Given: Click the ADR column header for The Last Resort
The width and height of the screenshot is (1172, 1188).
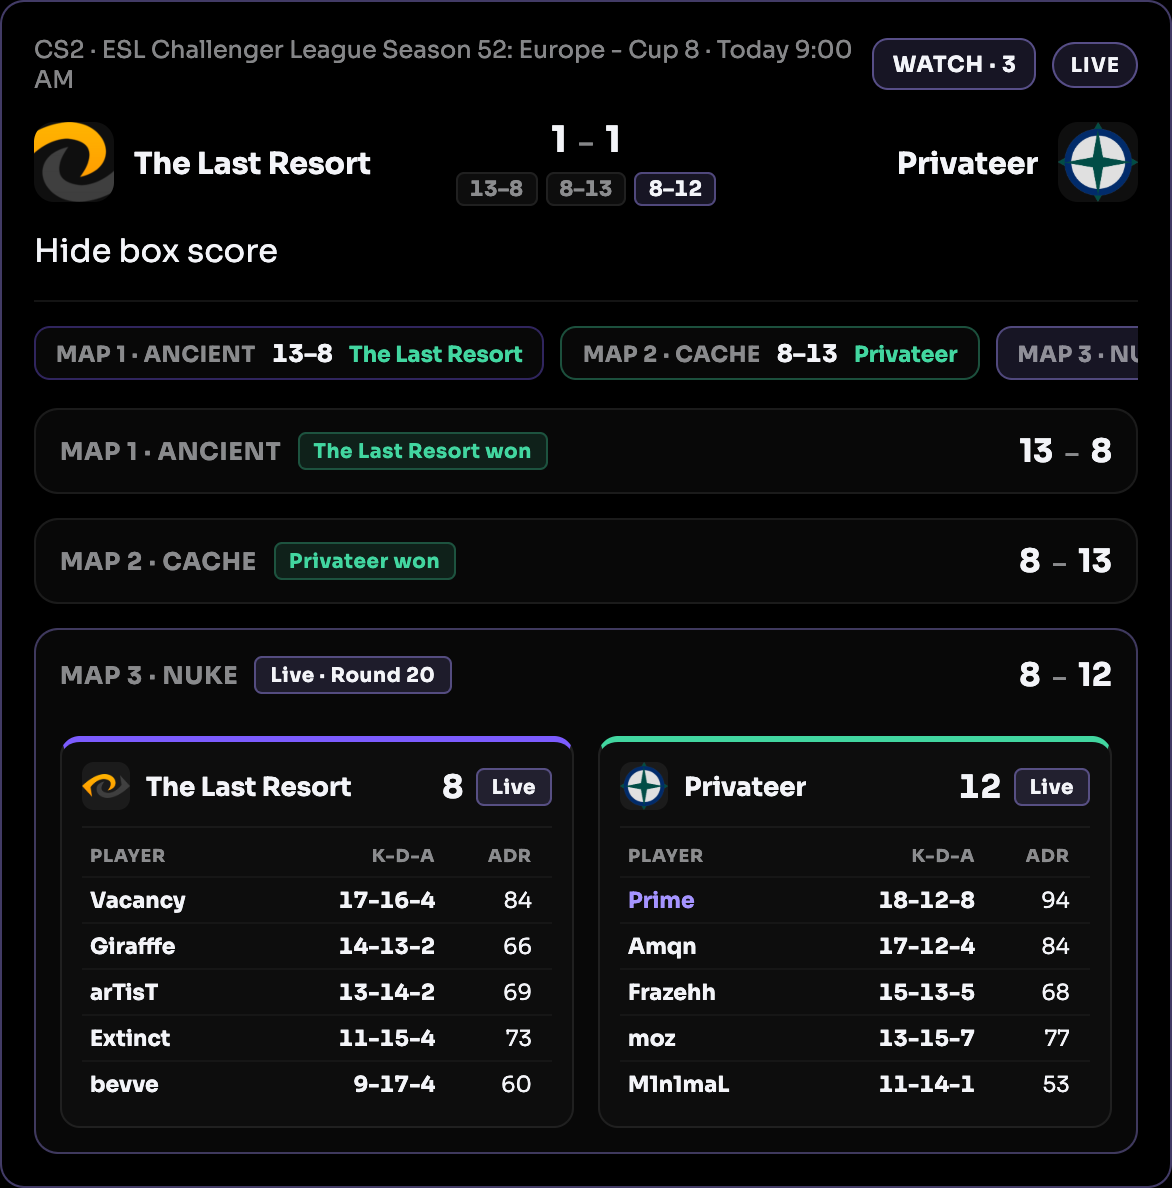Looking at the screenshot, I should coord(509,855).
